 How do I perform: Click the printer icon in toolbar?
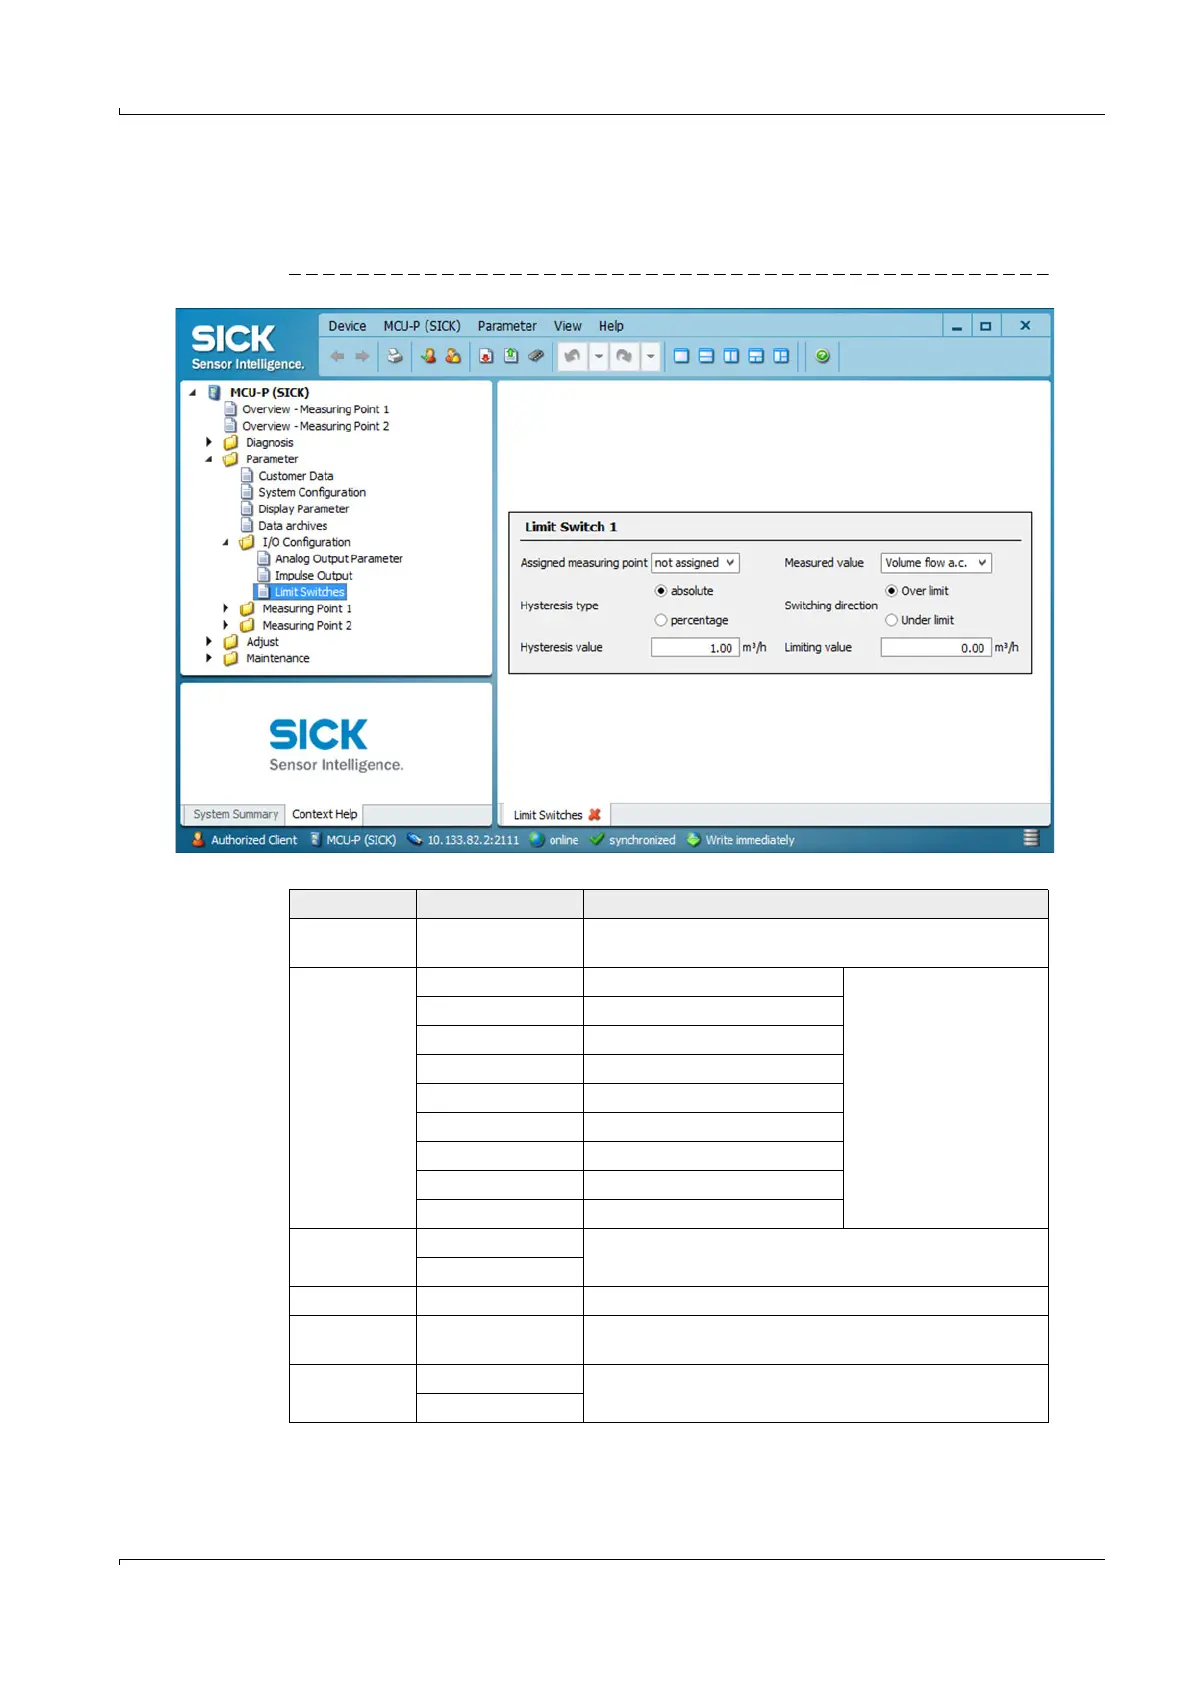point(395,356)
